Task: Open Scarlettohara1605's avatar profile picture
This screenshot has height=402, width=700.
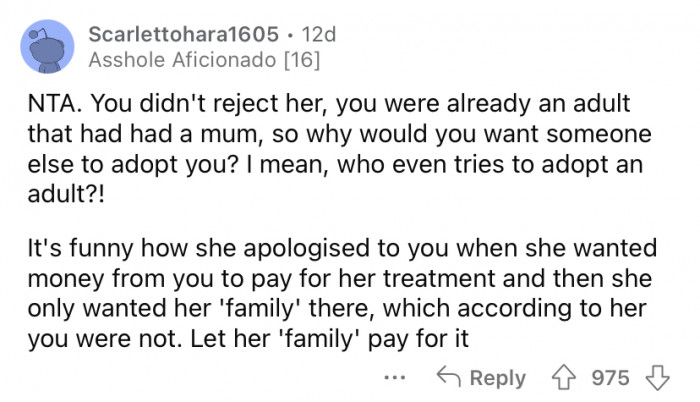Action: tap(45, 46)
